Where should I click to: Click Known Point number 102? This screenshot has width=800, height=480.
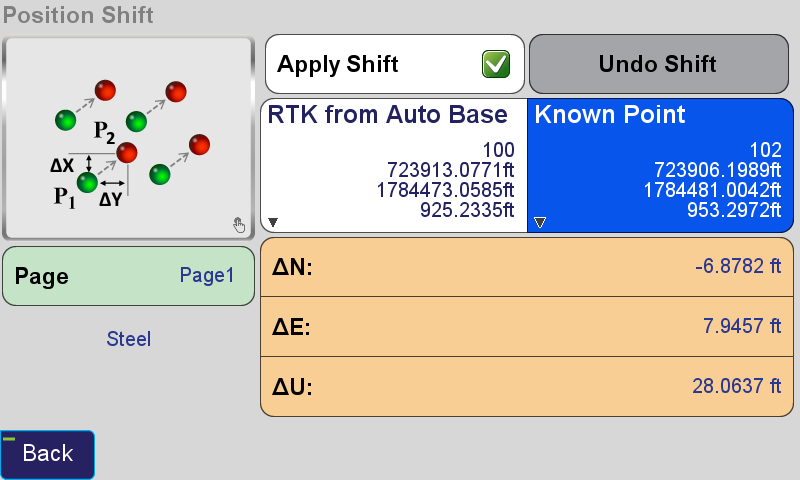[765, 150]
